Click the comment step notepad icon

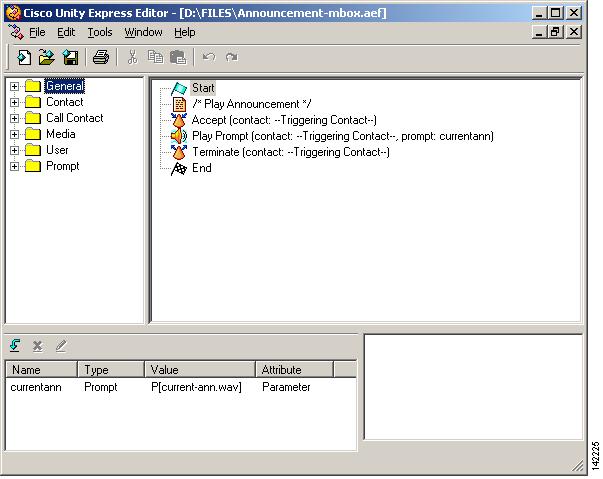[x=179, y=104]
